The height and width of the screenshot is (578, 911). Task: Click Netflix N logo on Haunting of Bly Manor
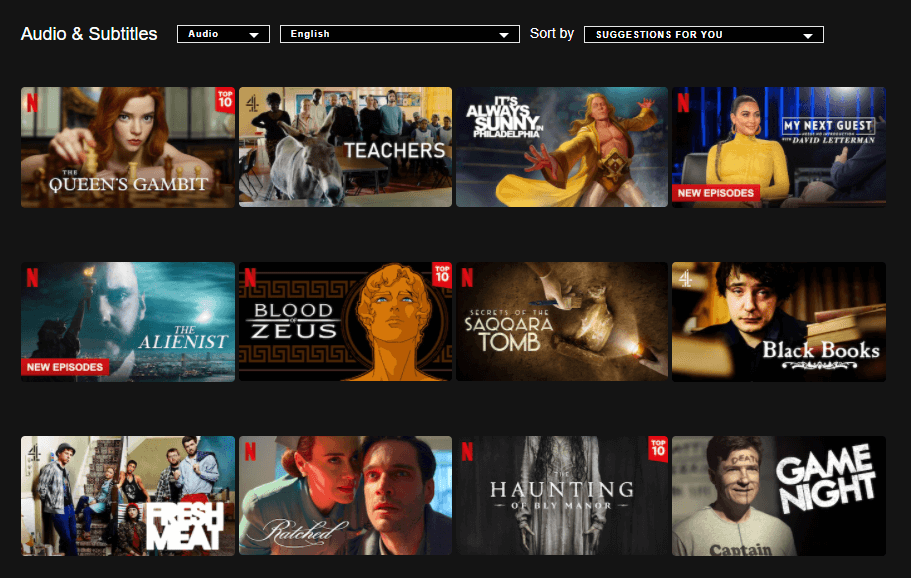(467, 452)
